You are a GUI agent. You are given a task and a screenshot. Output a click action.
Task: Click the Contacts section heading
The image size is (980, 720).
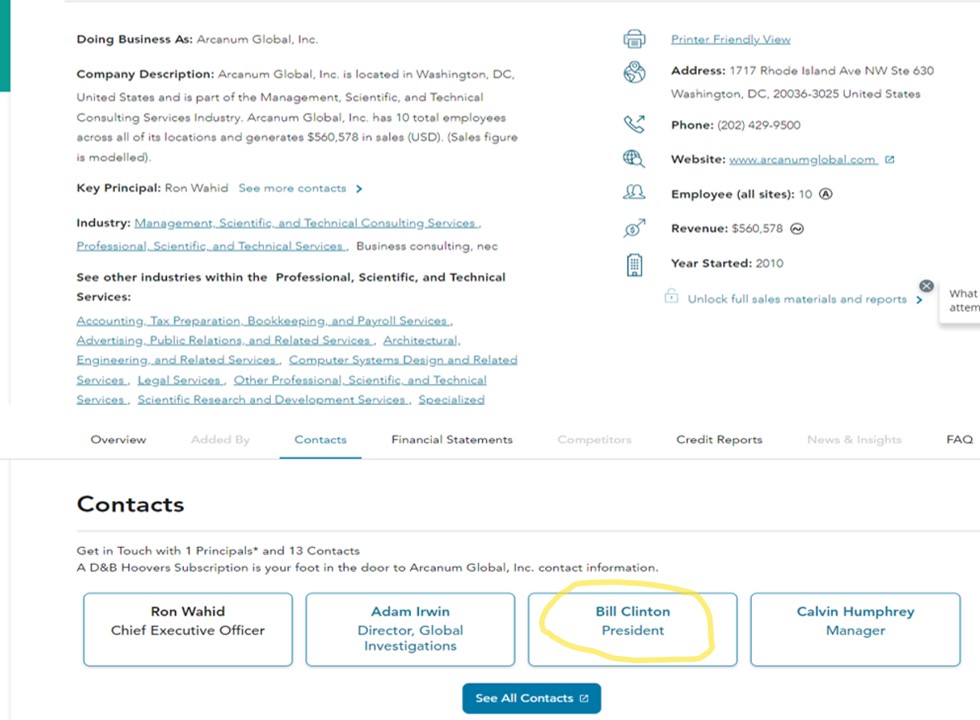[130, 504]
